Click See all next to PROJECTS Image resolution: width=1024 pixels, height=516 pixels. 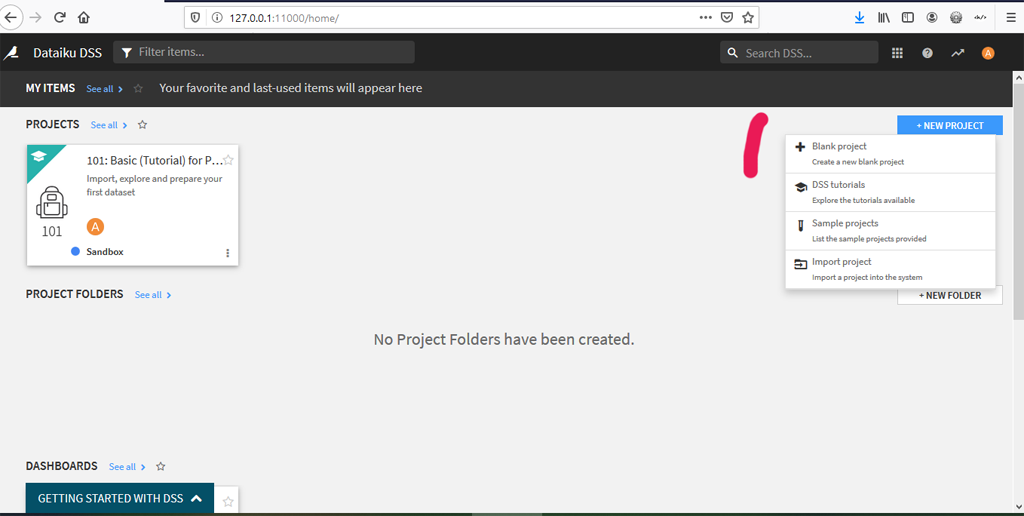[x=109, y=125]
